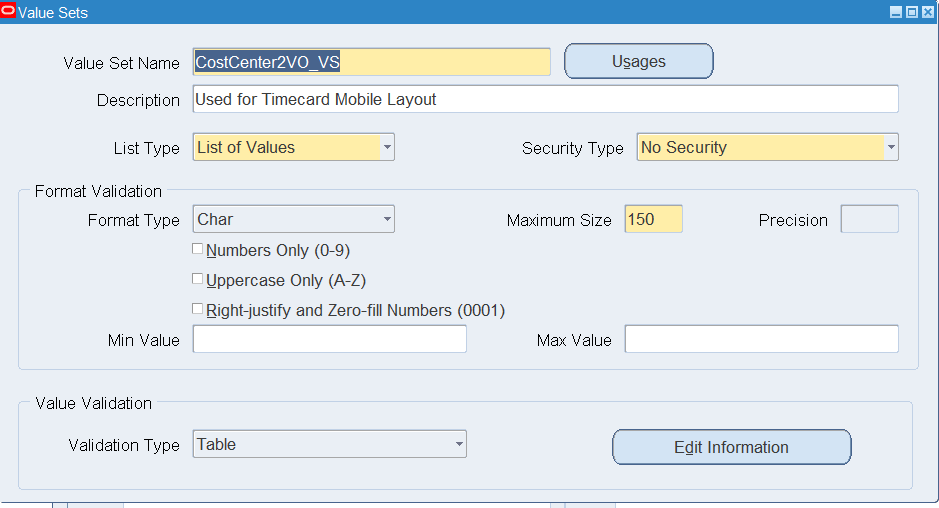The height and width of the screenshot is (508, 939).
Task: Open the List Type dropdown
Action: [387, 147]
